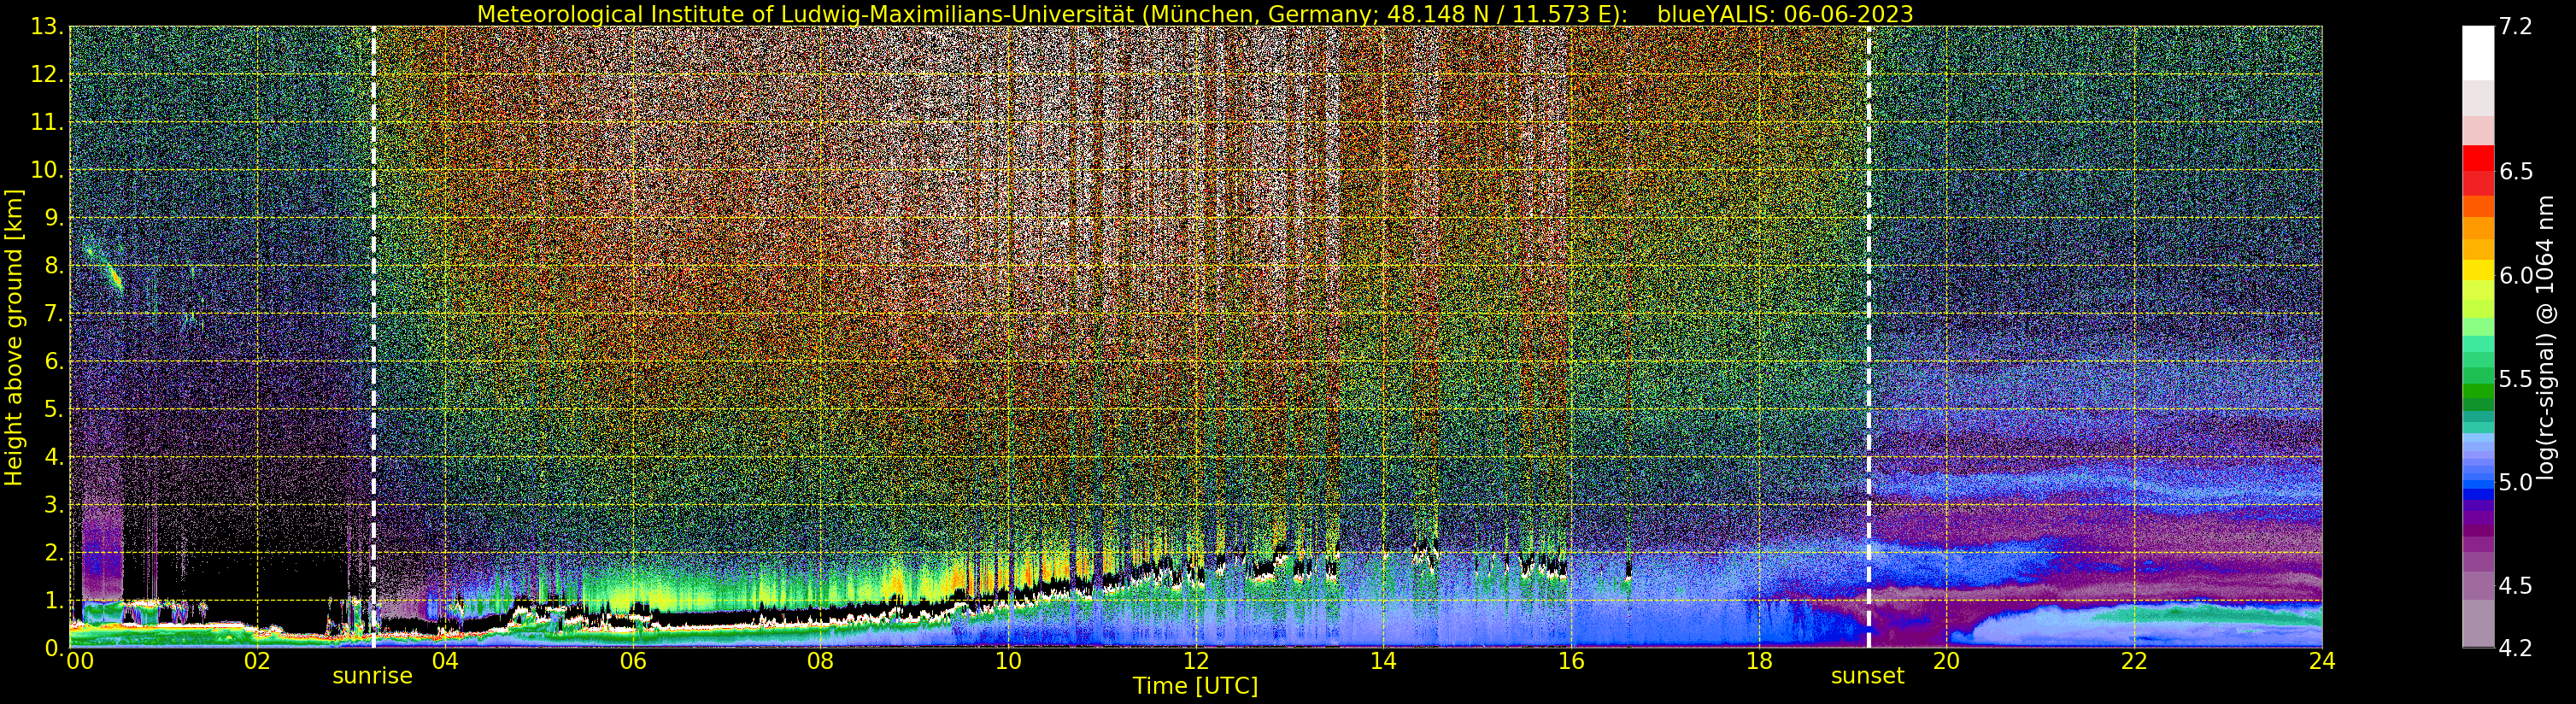Image resolution: width=2576 pixels, height=704 pixels.
Task: Click the 'sunset' label below the axis
Action: pyautogui.click(x=1867, y=676)
